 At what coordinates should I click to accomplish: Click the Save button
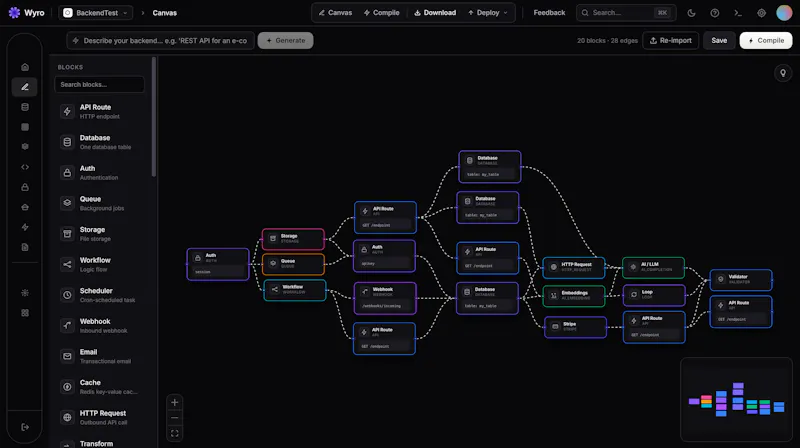719,40
